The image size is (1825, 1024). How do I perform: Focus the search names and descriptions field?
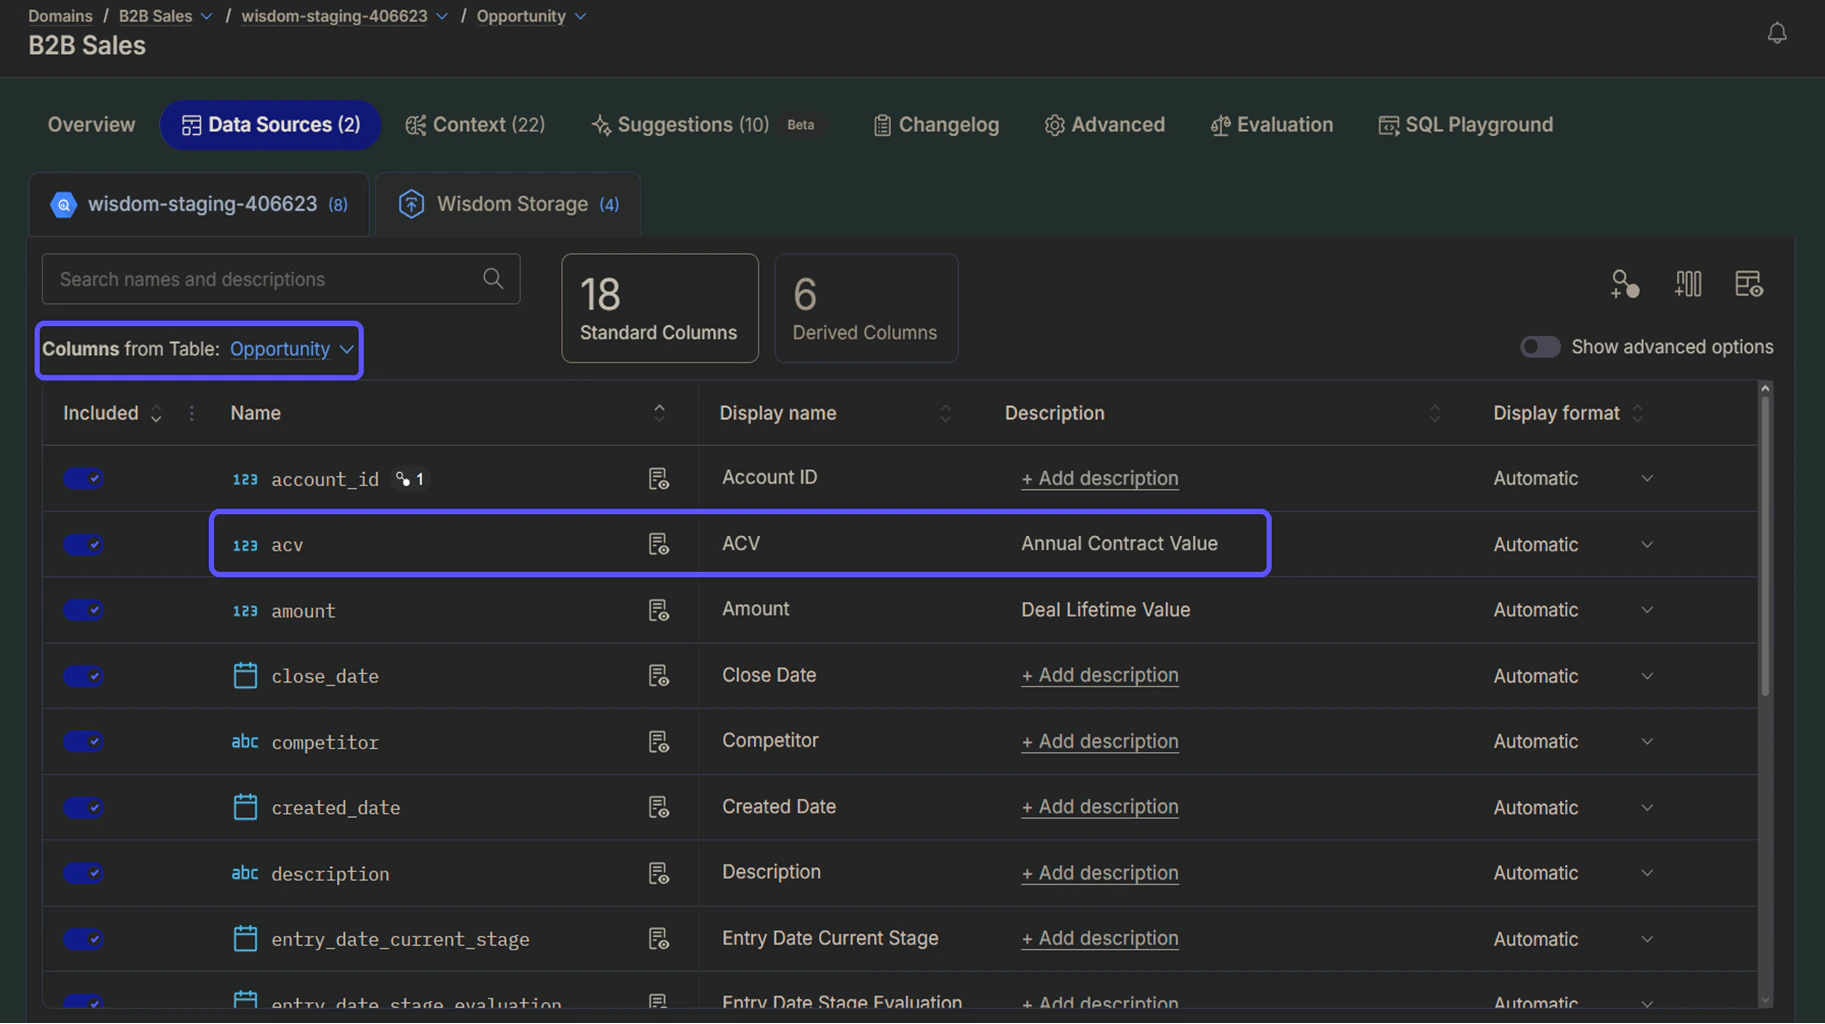click(281, 279)
